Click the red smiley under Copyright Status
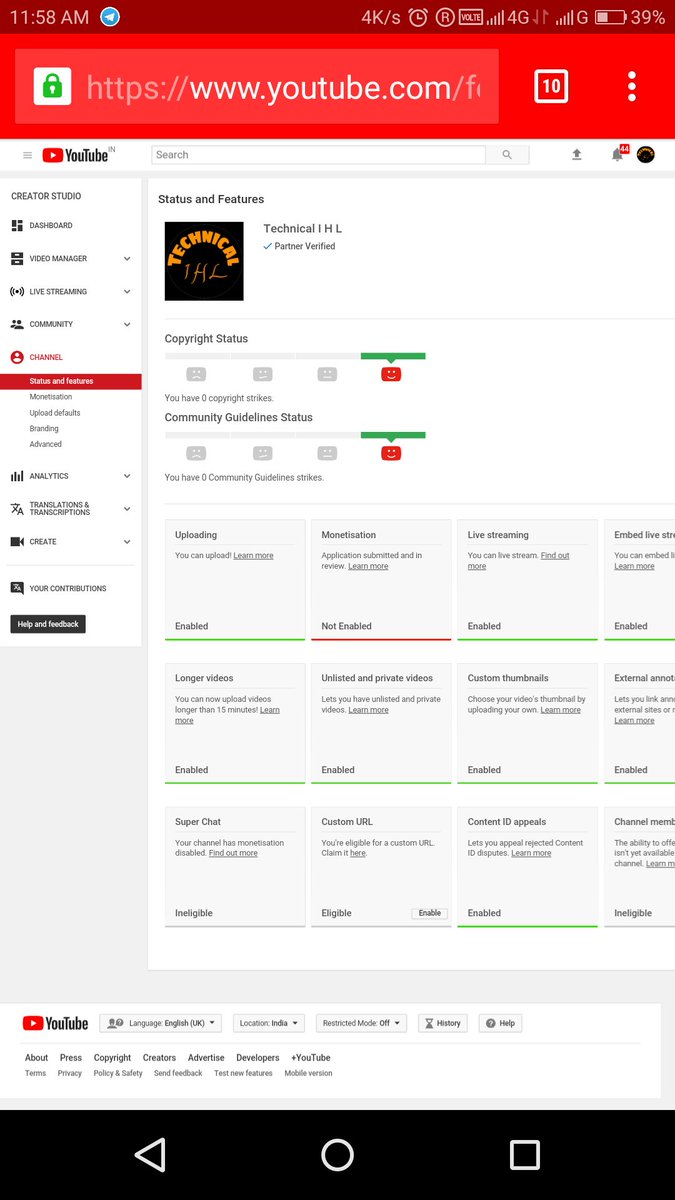Viewport: 675px width, 1200px height. (x=391, y=374)
